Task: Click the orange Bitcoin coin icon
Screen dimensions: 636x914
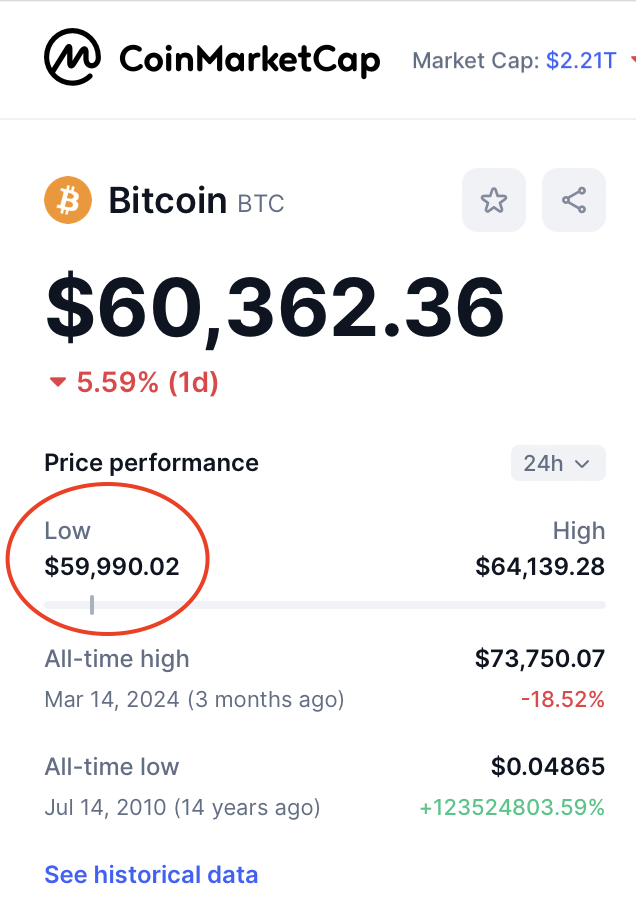Action: (68, 200)
